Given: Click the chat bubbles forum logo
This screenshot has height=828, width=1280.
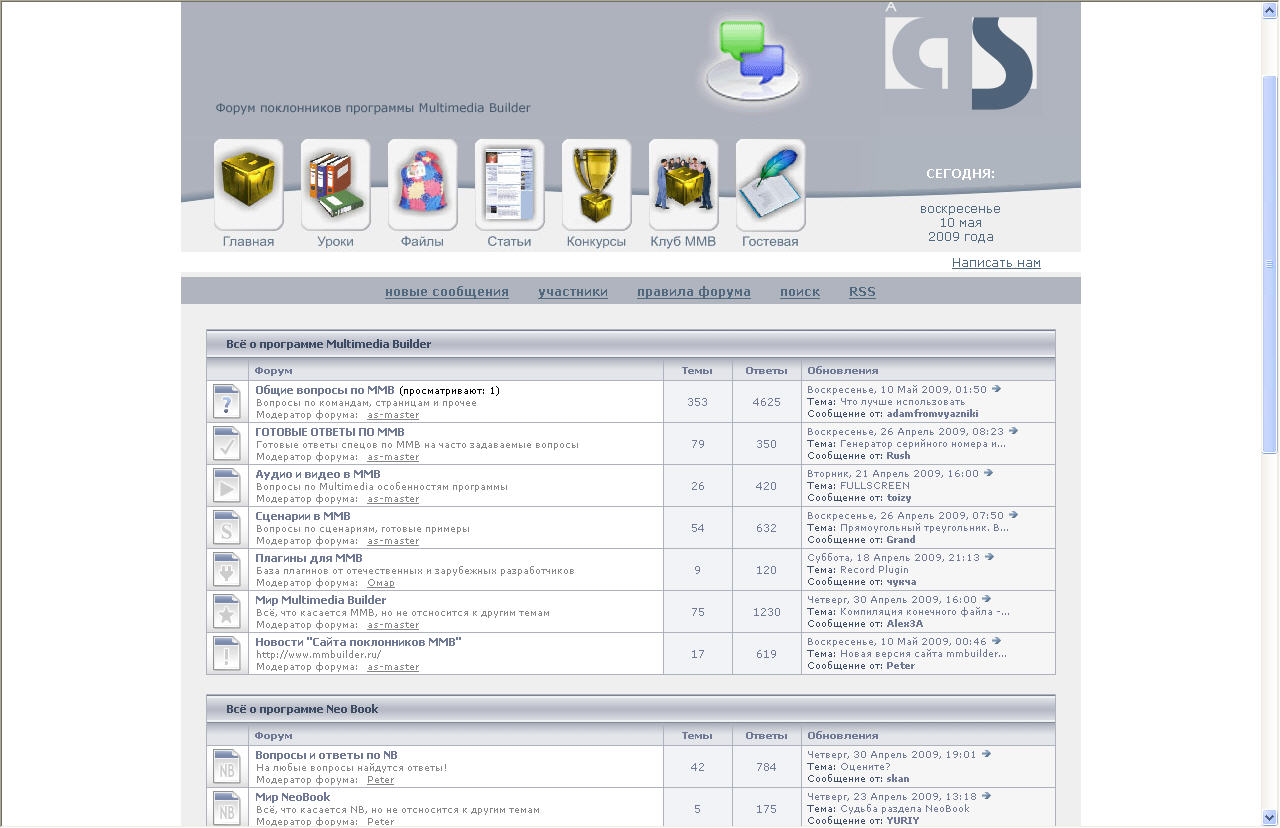Looking at the screenshot, I should pos(753,60).
